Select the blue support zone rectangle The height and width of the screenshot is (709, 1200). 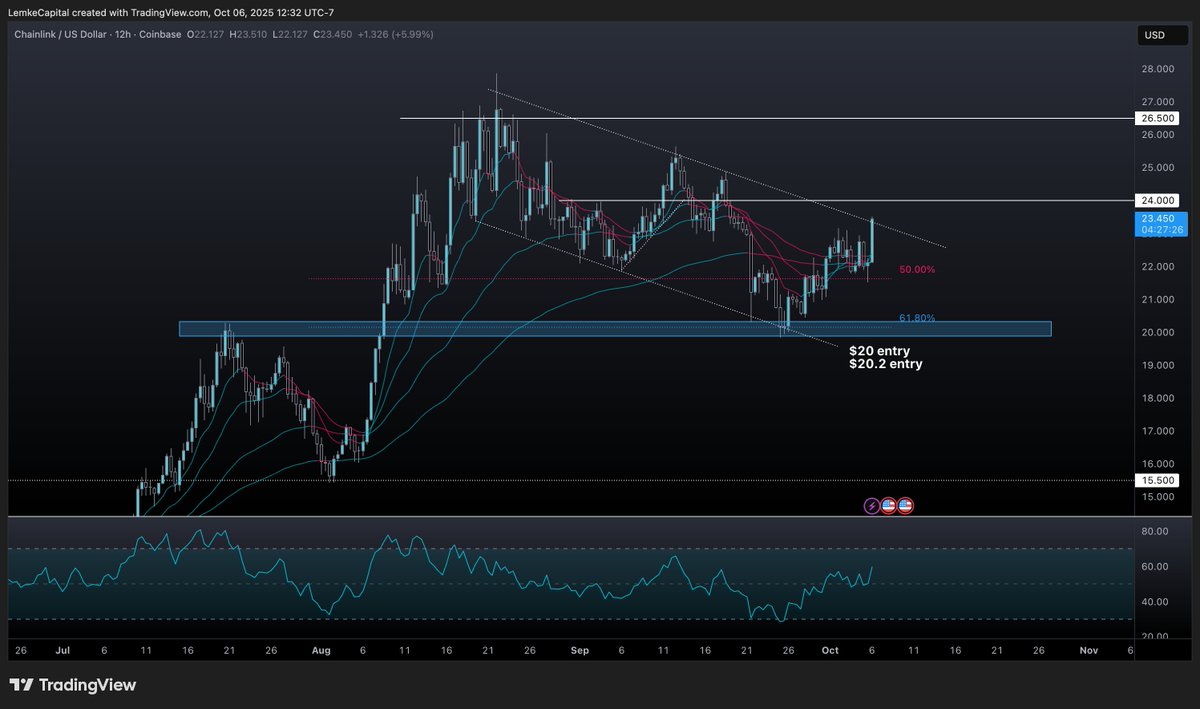615,329
